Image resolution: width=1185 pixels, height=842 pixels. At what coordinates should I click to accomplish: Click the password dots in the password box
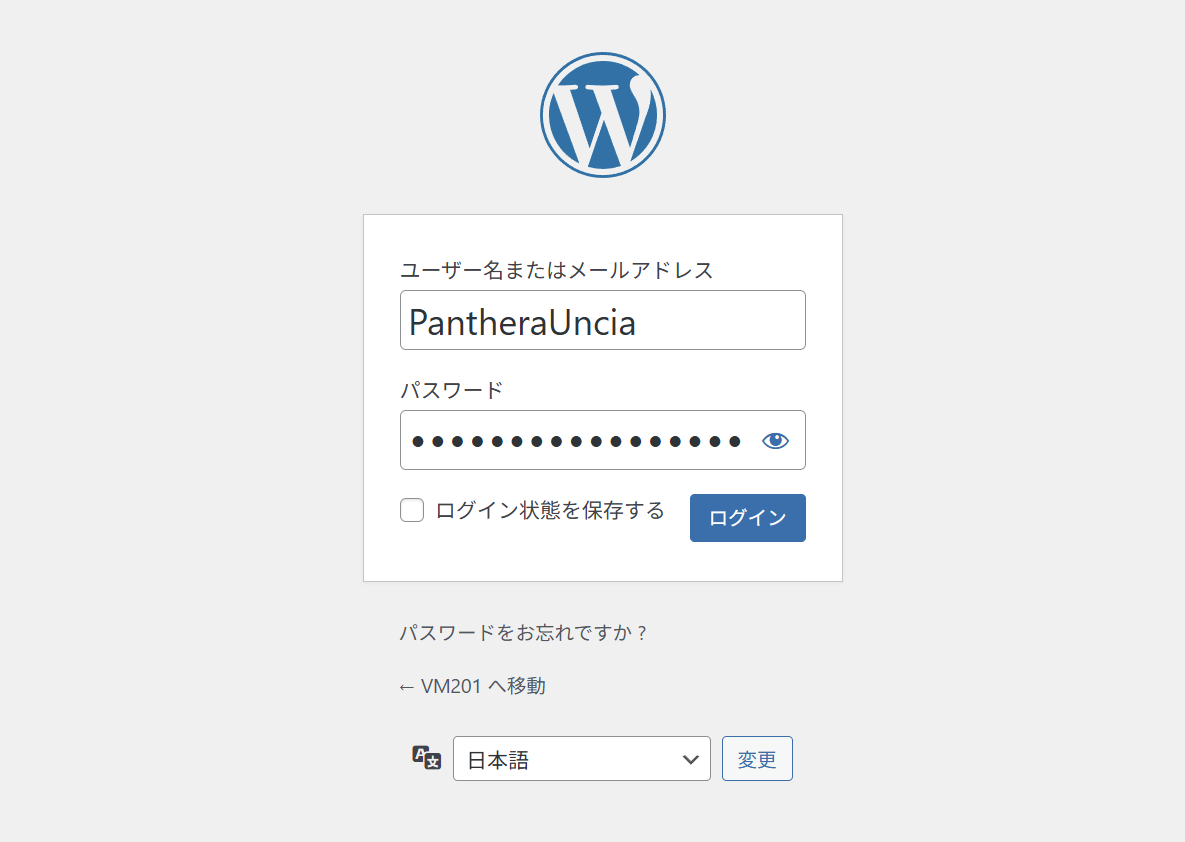pyautogui.click(x=576, y=441)
